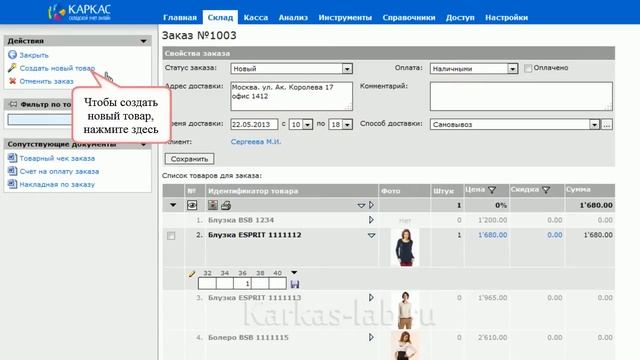Image resolution: width=640 pixels, height=360 pixels.
Task: Expand row Блузка BSB 1234 triangle
Action: (371, 220)
